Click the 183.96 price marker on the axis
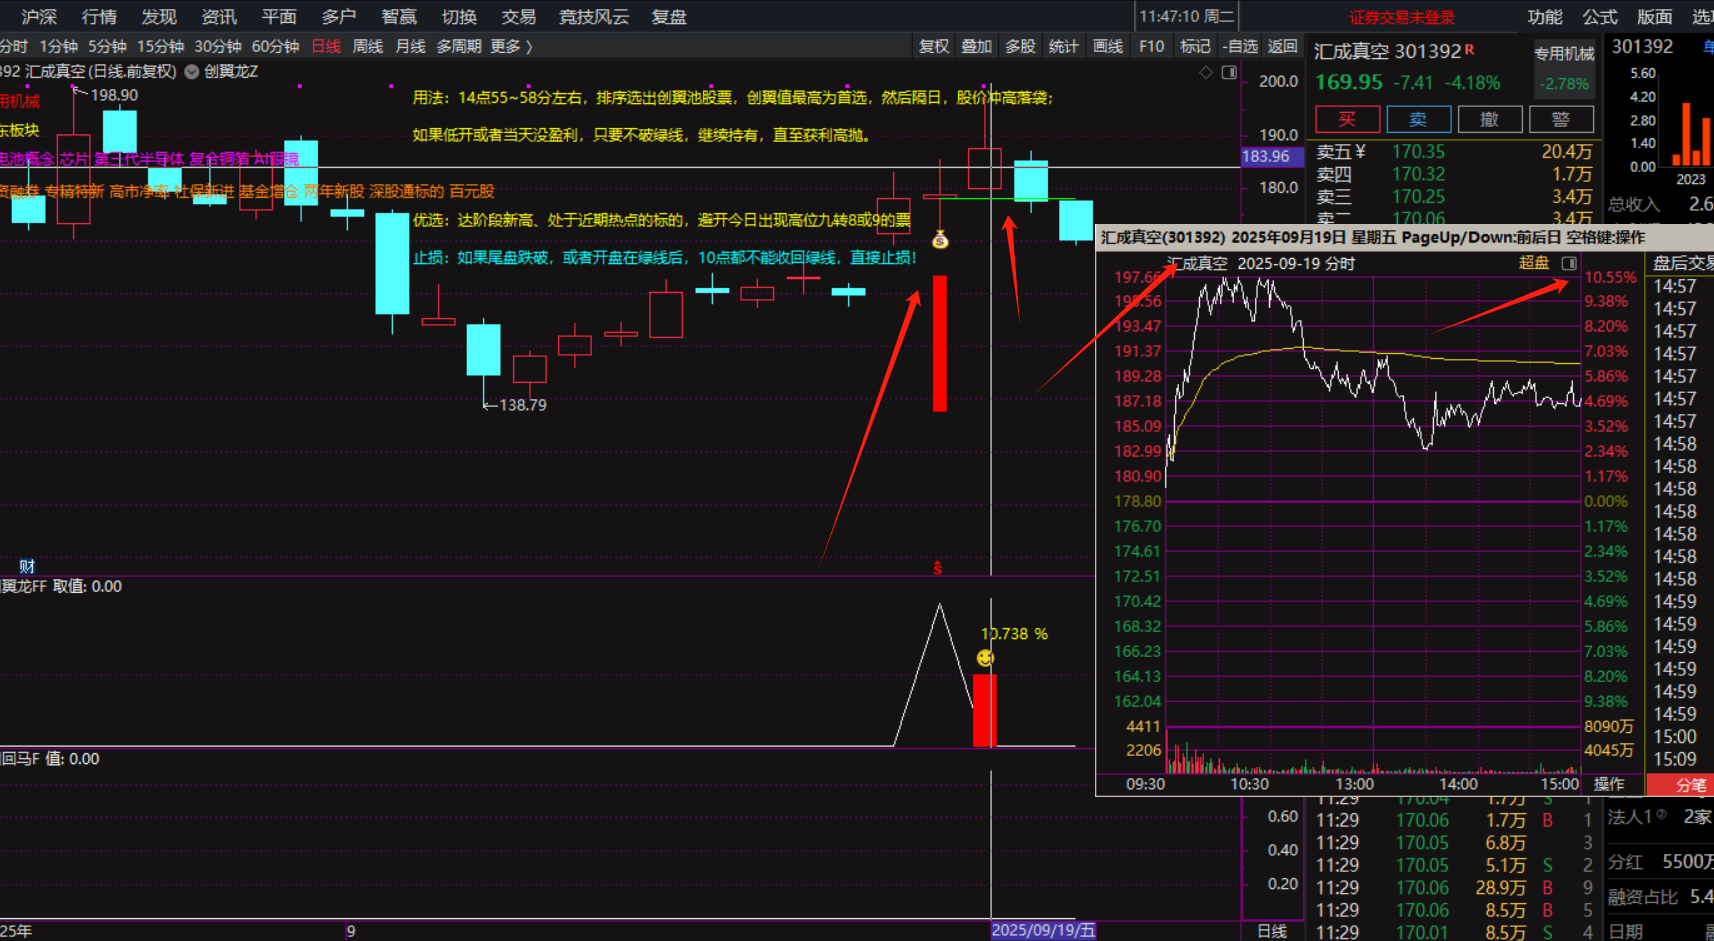 1266,156
